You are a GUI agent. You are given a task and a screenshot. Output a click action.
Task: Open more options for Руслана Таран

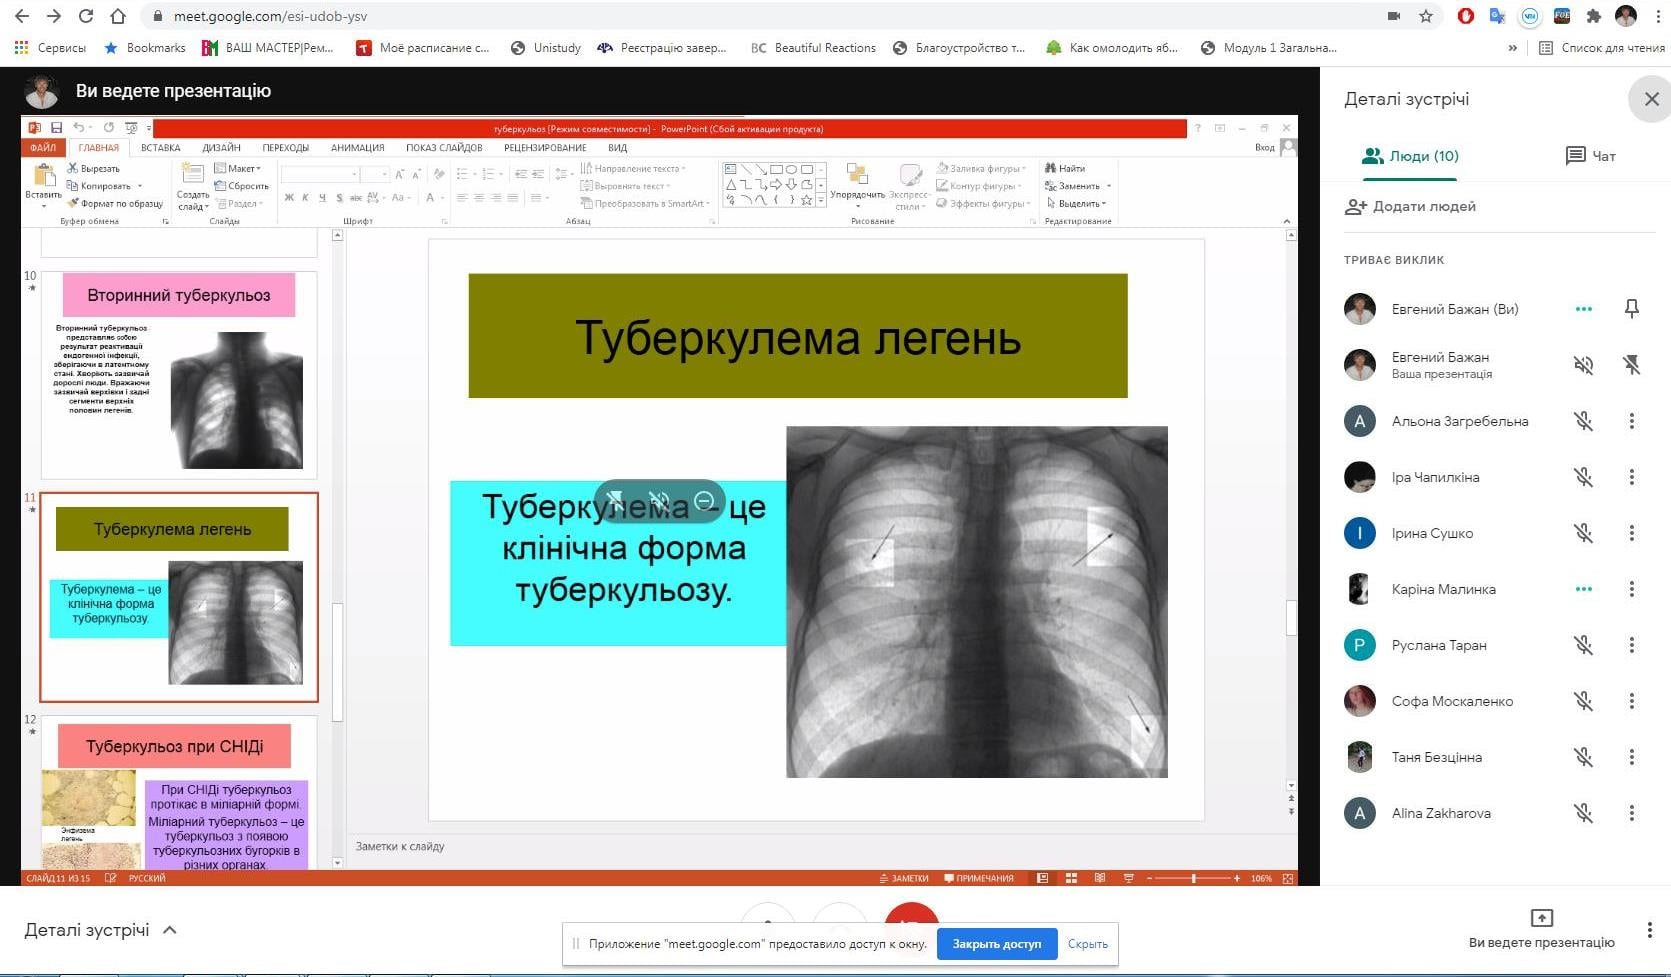1631,645
